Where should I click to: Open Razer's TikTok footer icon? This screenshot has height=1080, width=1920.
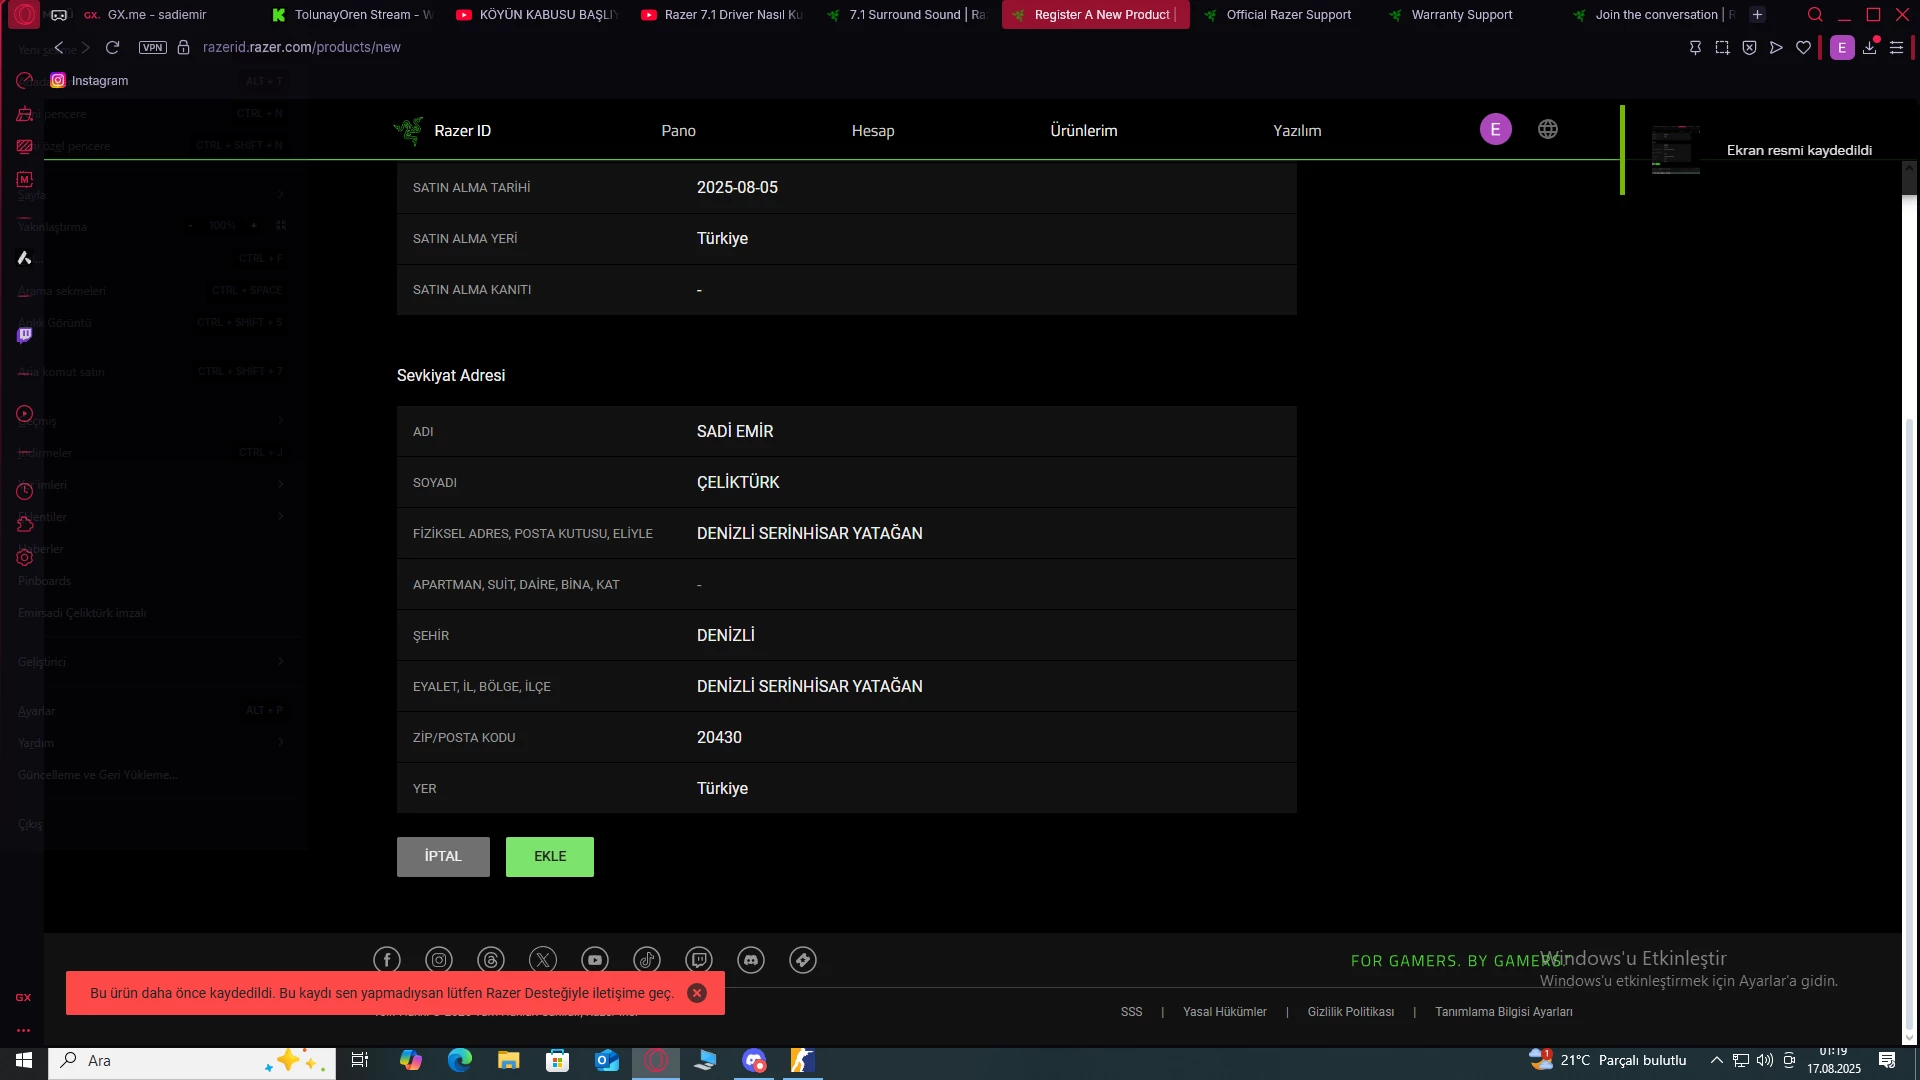point(647,960)
